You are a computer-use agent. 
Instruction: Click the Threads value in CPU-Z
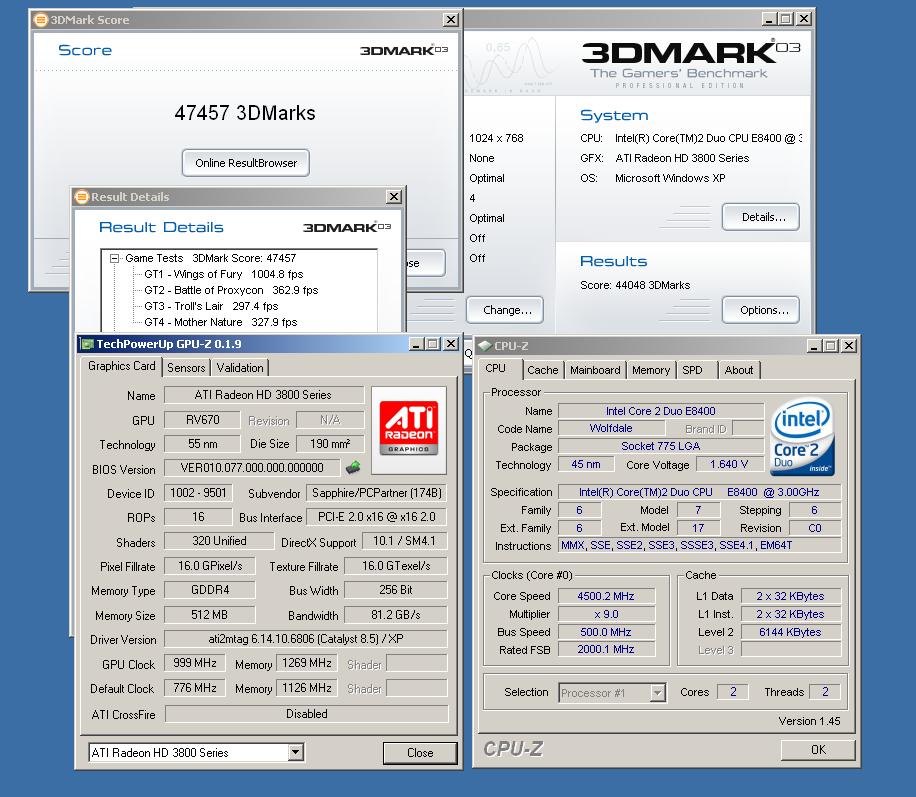(x=825, y=692)
